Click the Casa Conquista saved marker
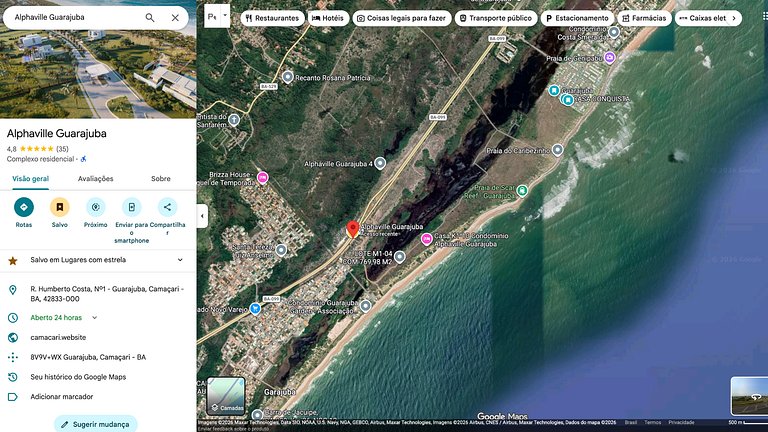This screenshot has width=768, height=432. [568, 100]
